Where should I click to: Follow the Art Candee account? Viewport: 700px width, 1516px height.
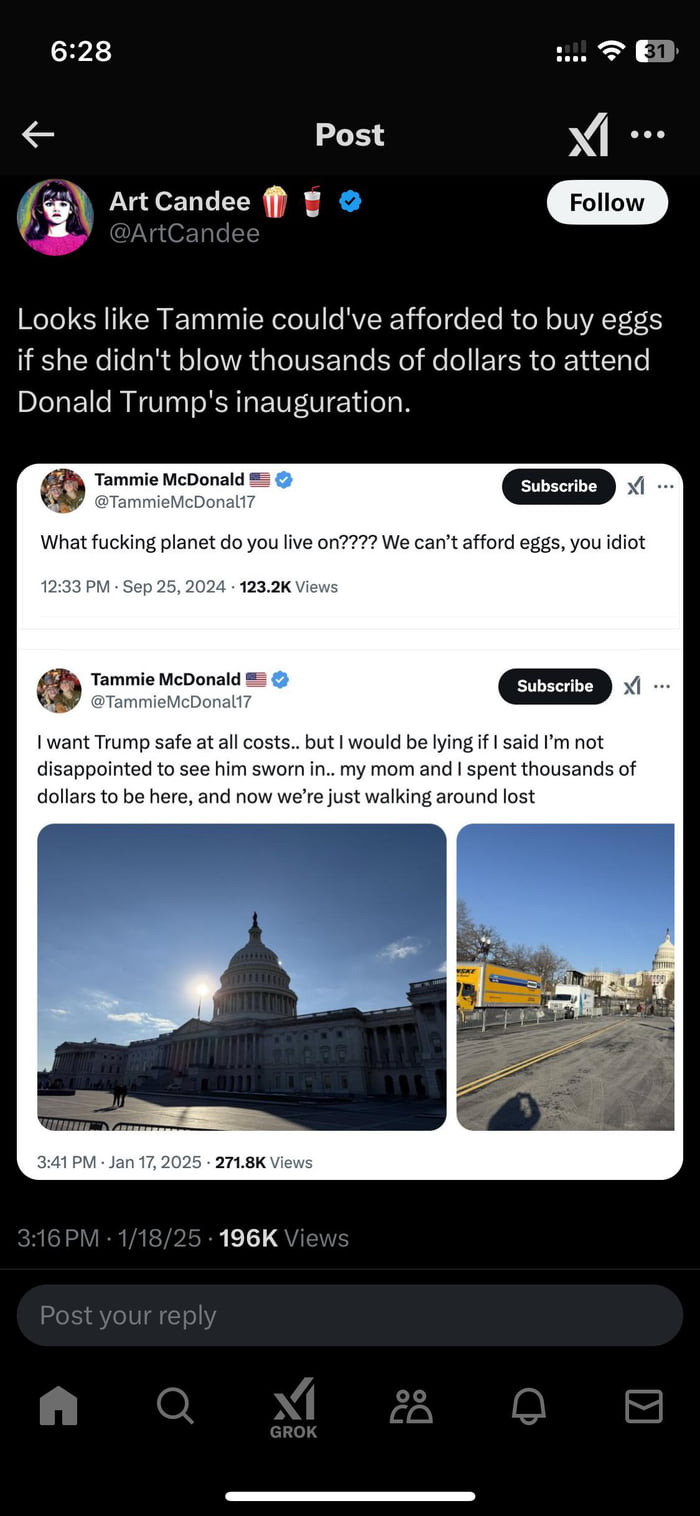(607, 202)
